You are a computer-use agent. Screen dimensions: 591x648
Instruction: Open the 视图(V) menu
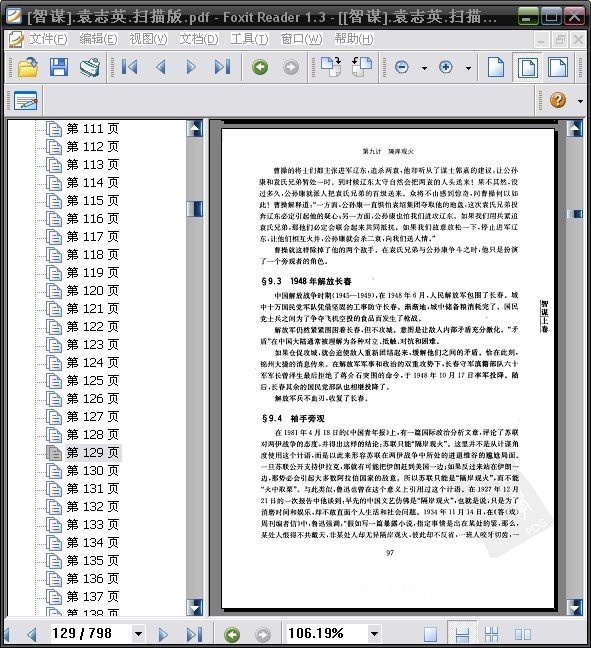[148, 39]
